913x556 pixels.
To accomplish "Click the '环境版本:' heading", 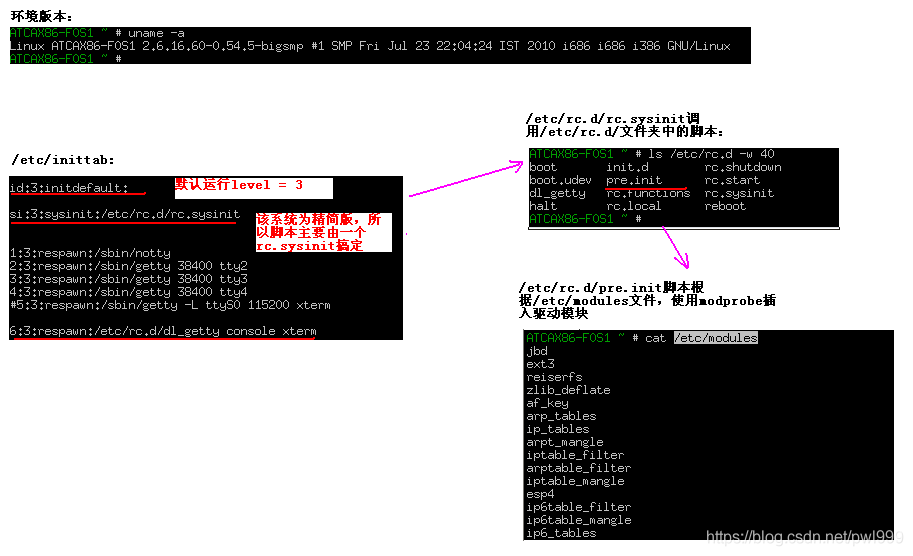I will click(41, 17).
